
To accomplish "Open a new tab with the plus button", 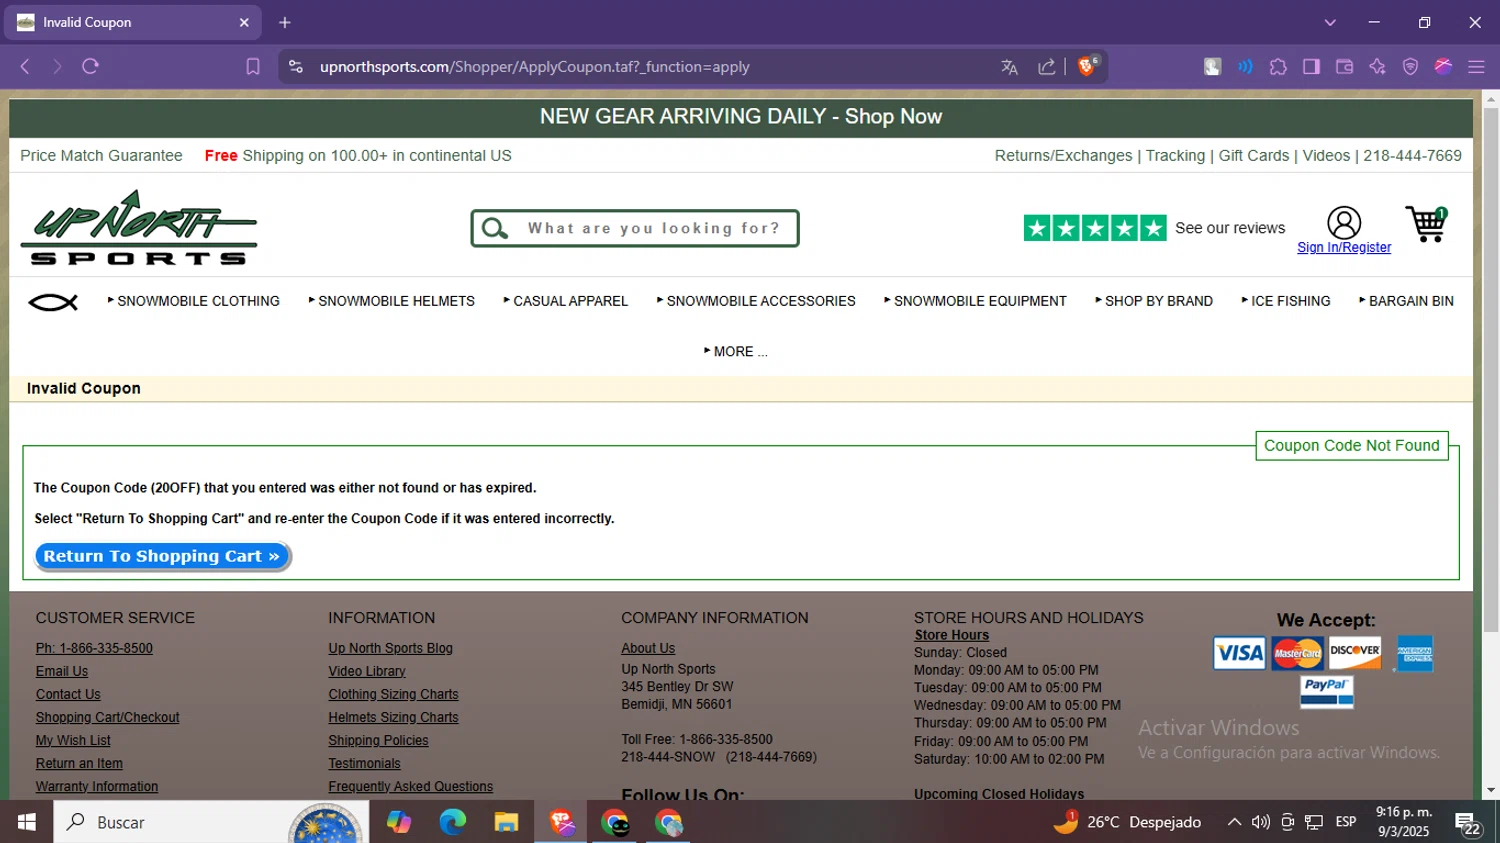I will [x=285, y=22].
